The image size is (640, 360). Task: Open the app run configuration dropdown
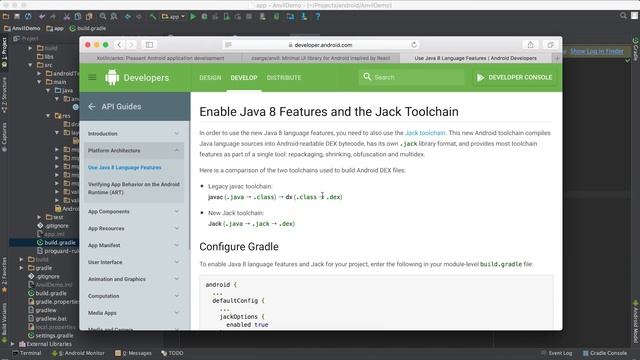coord(173,17)
